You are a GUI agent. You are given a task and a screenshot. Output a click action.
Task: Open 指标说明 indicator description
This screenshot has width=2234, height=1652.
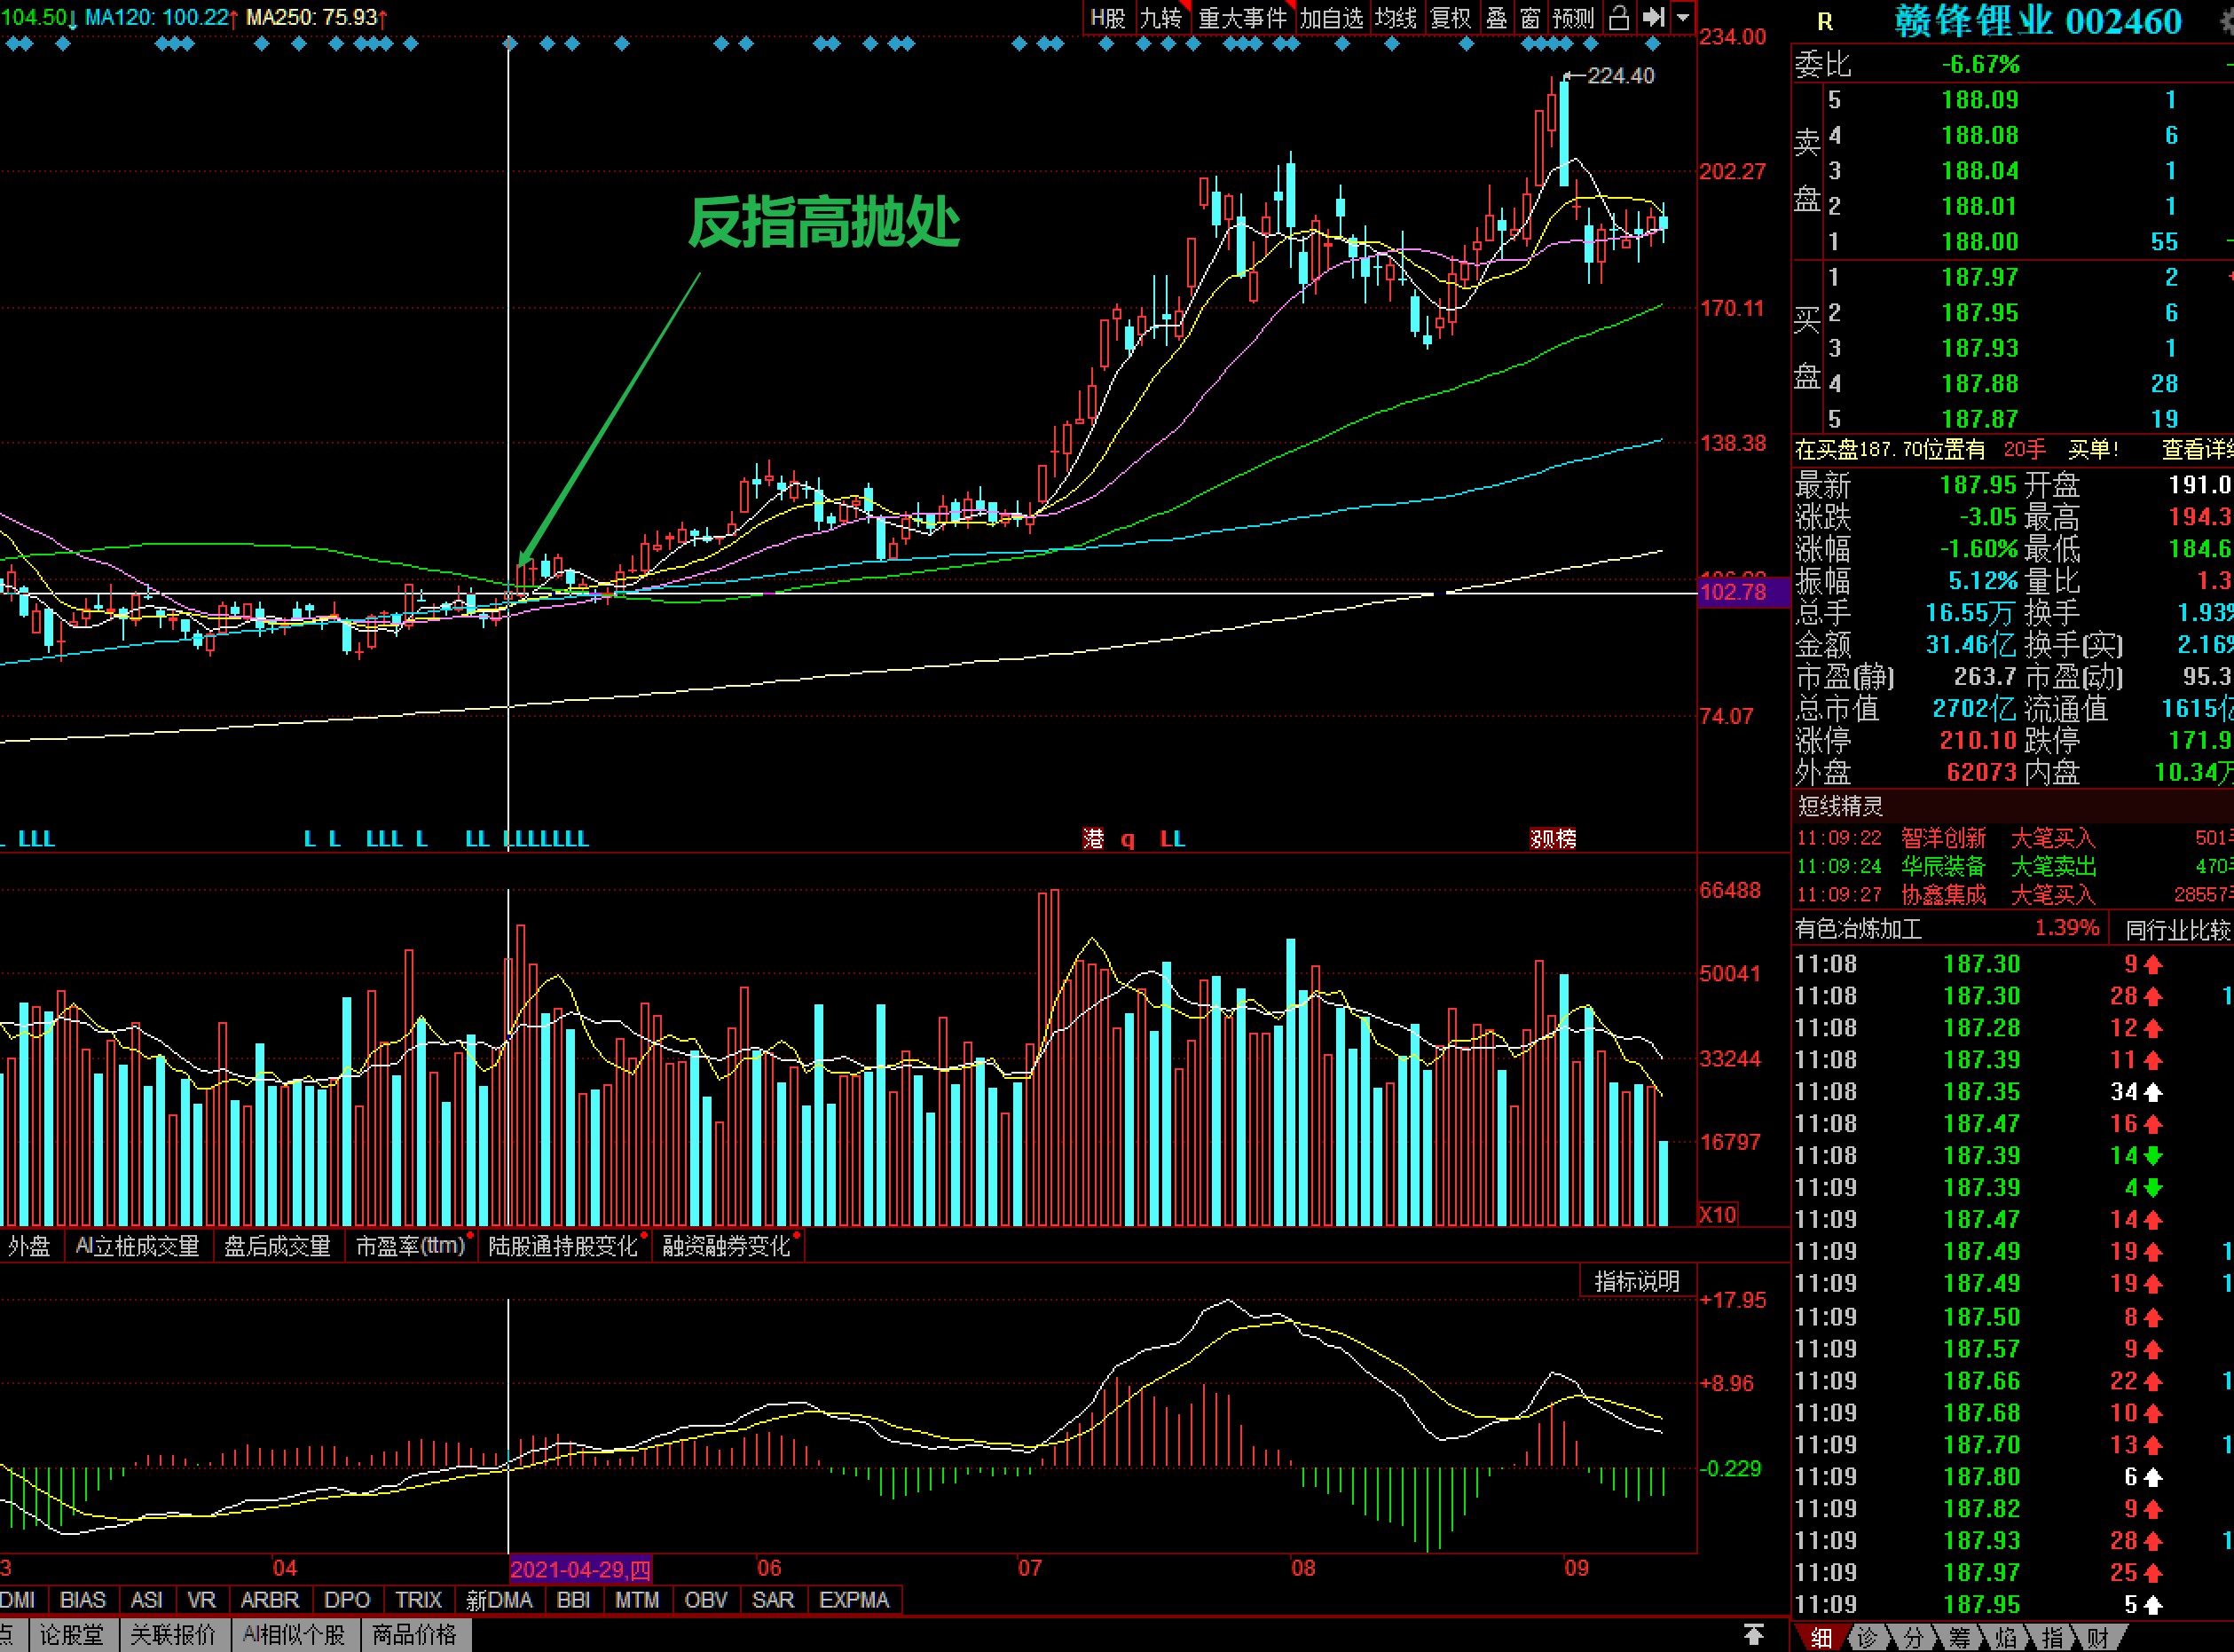tap(1636, 1281)
